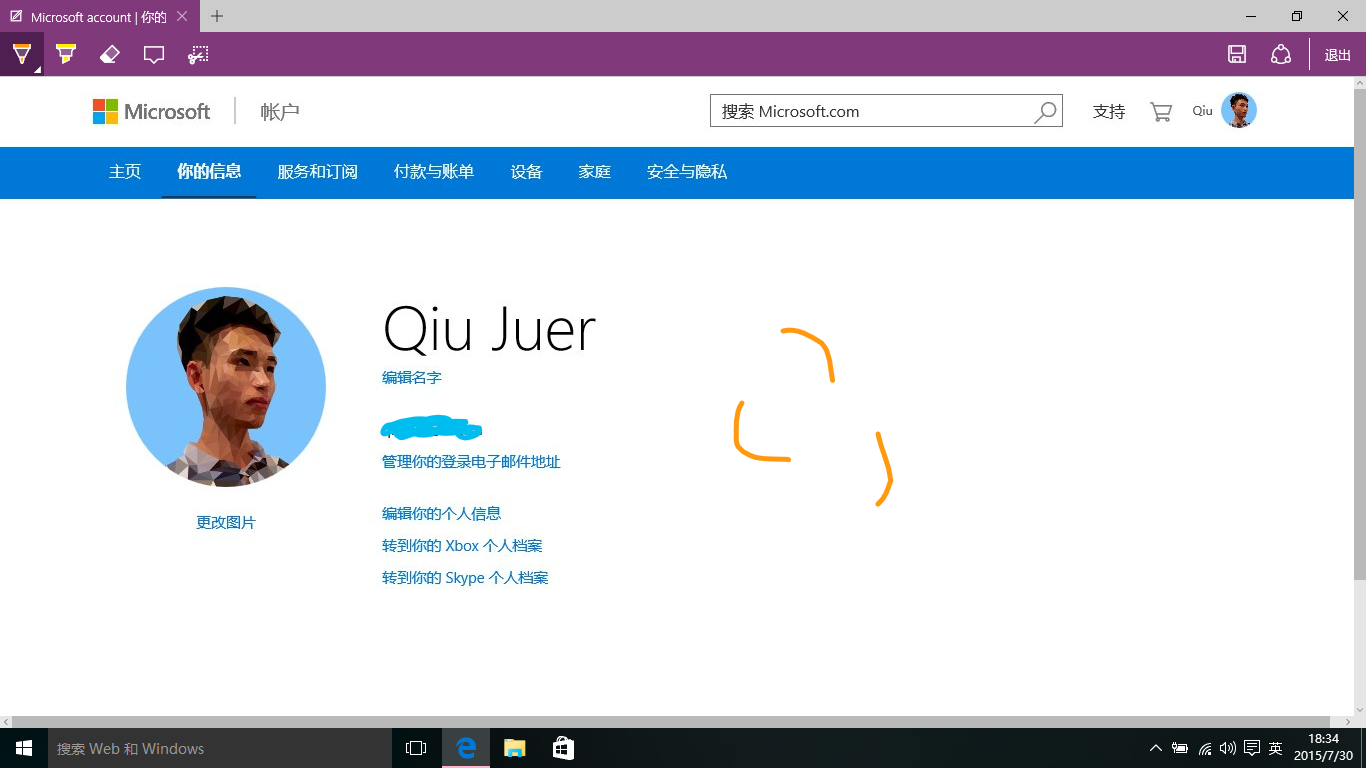The height and width of the screenshot is (768, 1366).
Task: Run search using the magnifier icon
Action: click(1045, 111)
